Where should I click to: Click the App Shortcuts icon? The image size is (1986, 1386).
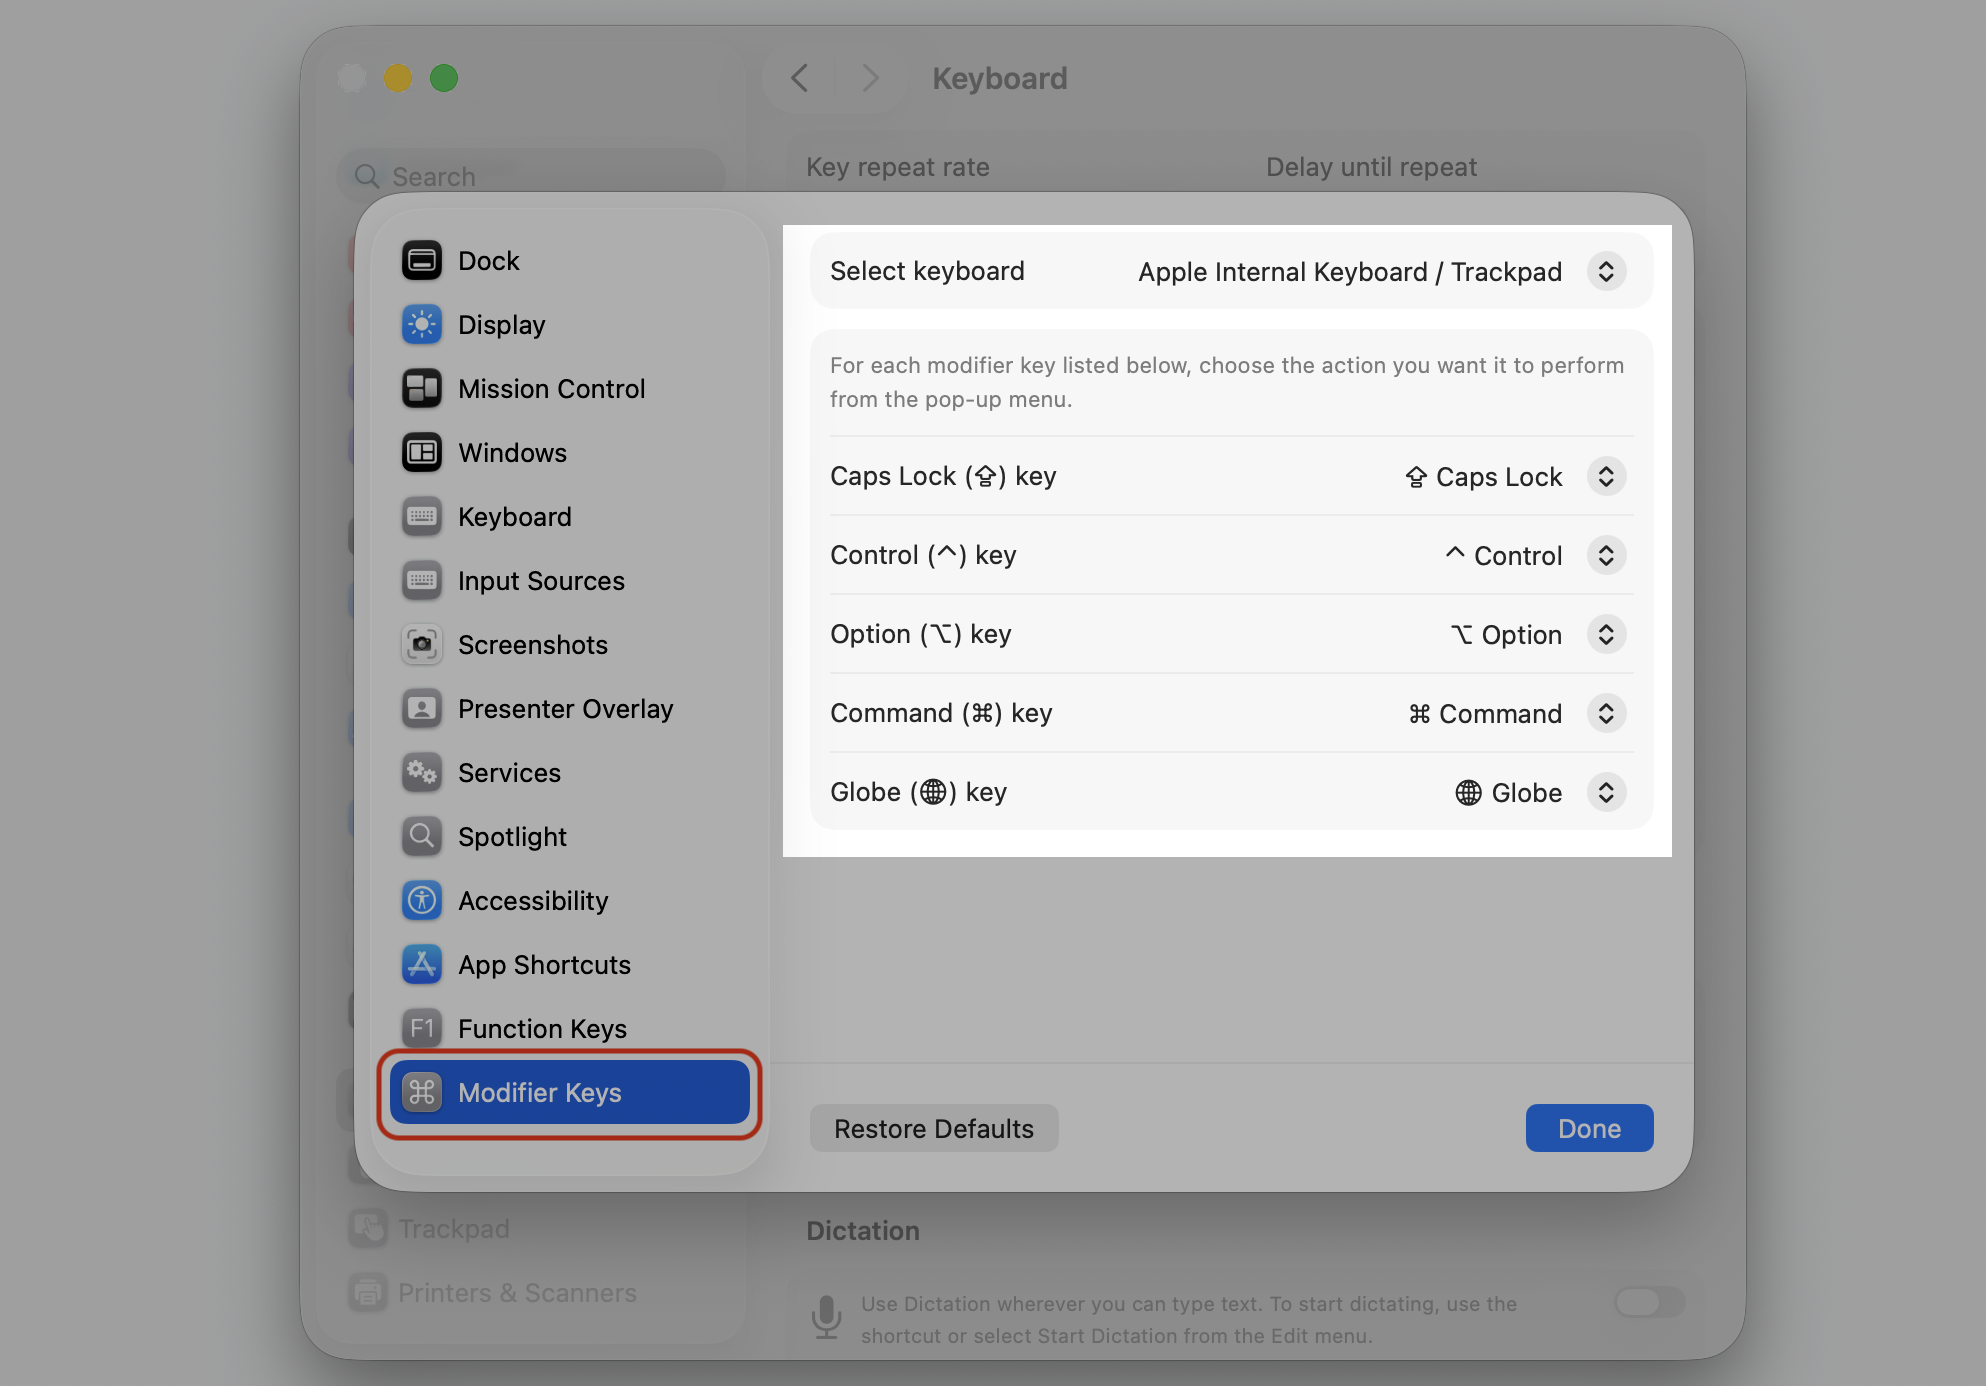click(x=422, y=965)
